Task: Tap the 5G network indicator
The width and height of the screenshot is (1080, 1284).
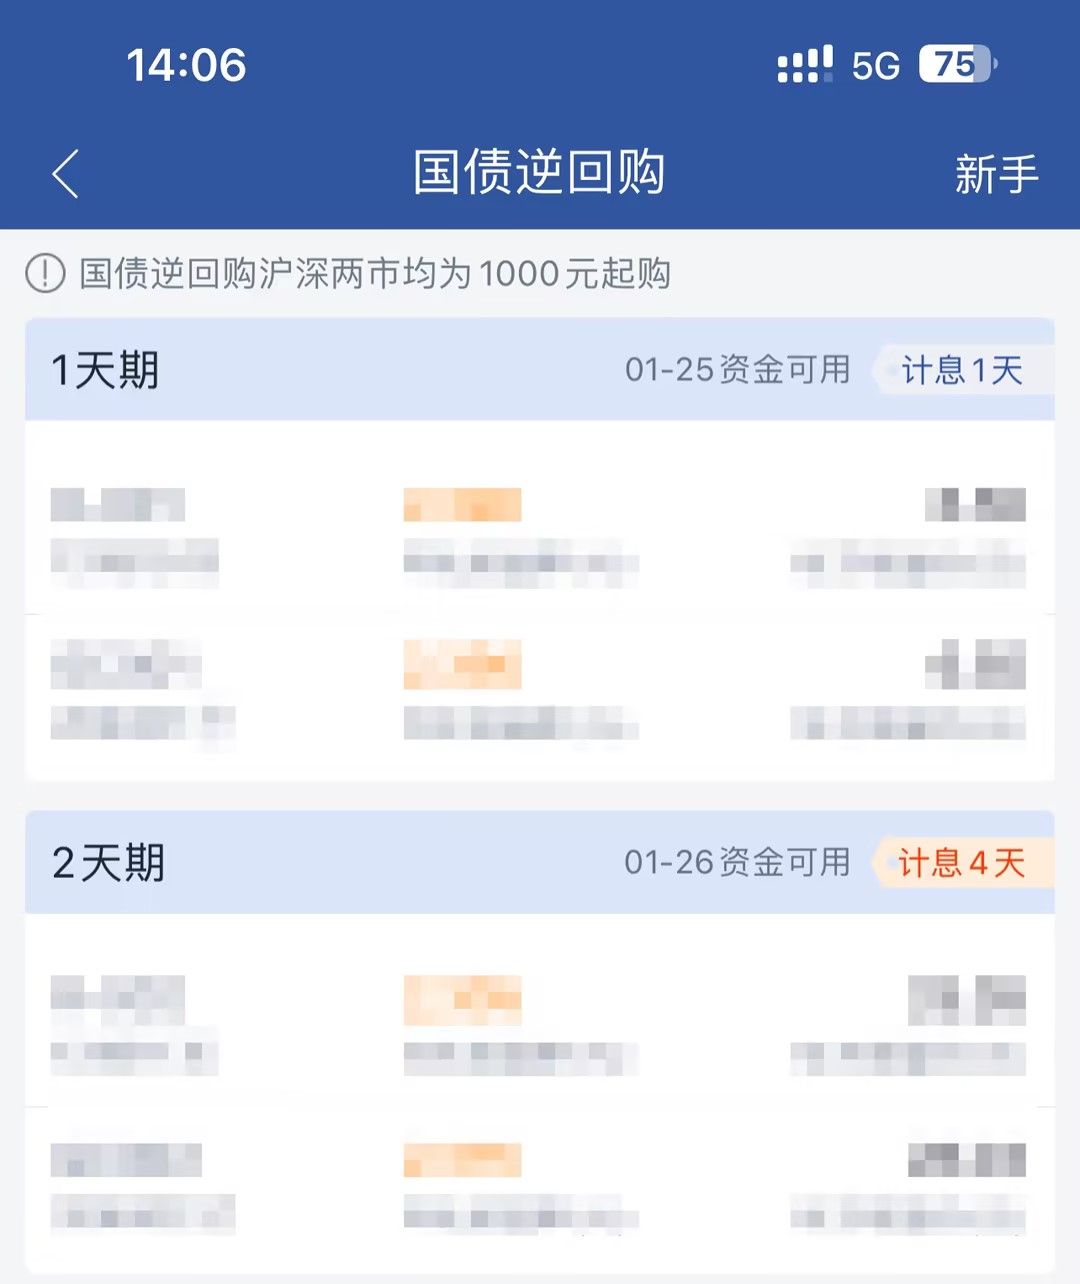Action: (876, 66)
